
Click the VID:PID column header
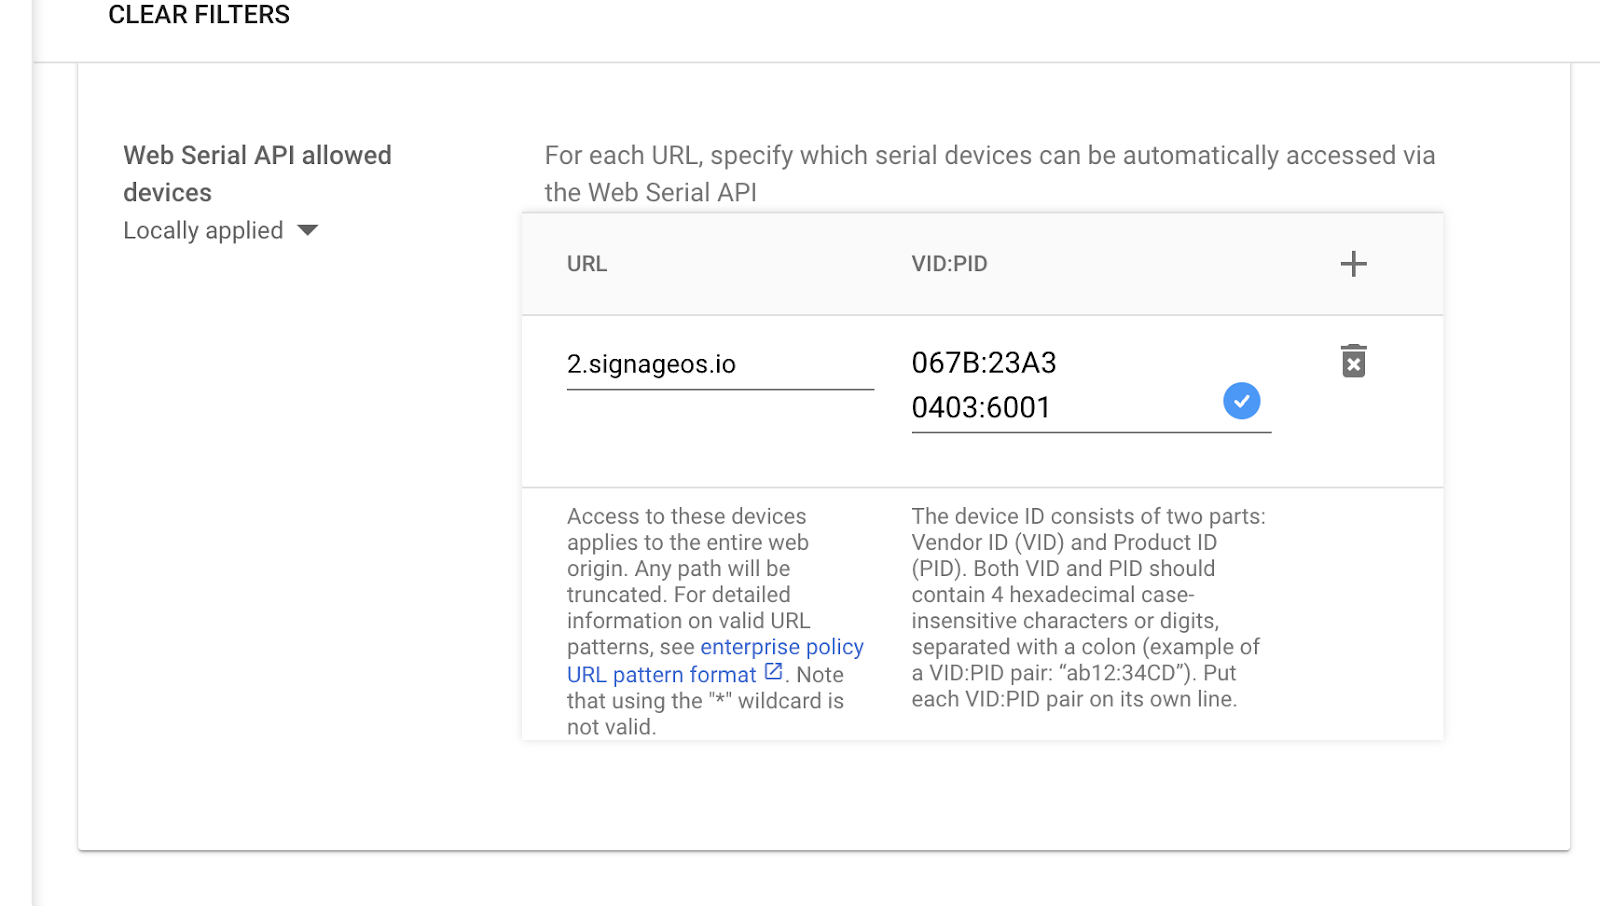[948, 264]
